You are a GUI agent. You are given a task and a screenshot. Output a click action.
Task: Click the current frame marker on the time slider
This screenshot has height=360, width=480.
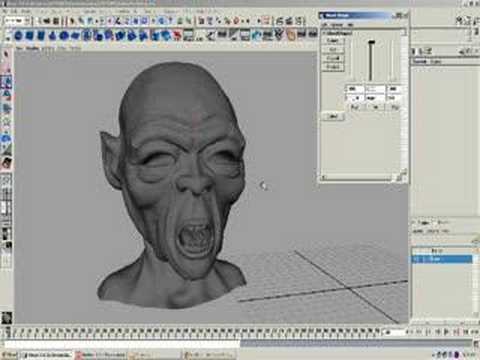[x=9, y=332]
